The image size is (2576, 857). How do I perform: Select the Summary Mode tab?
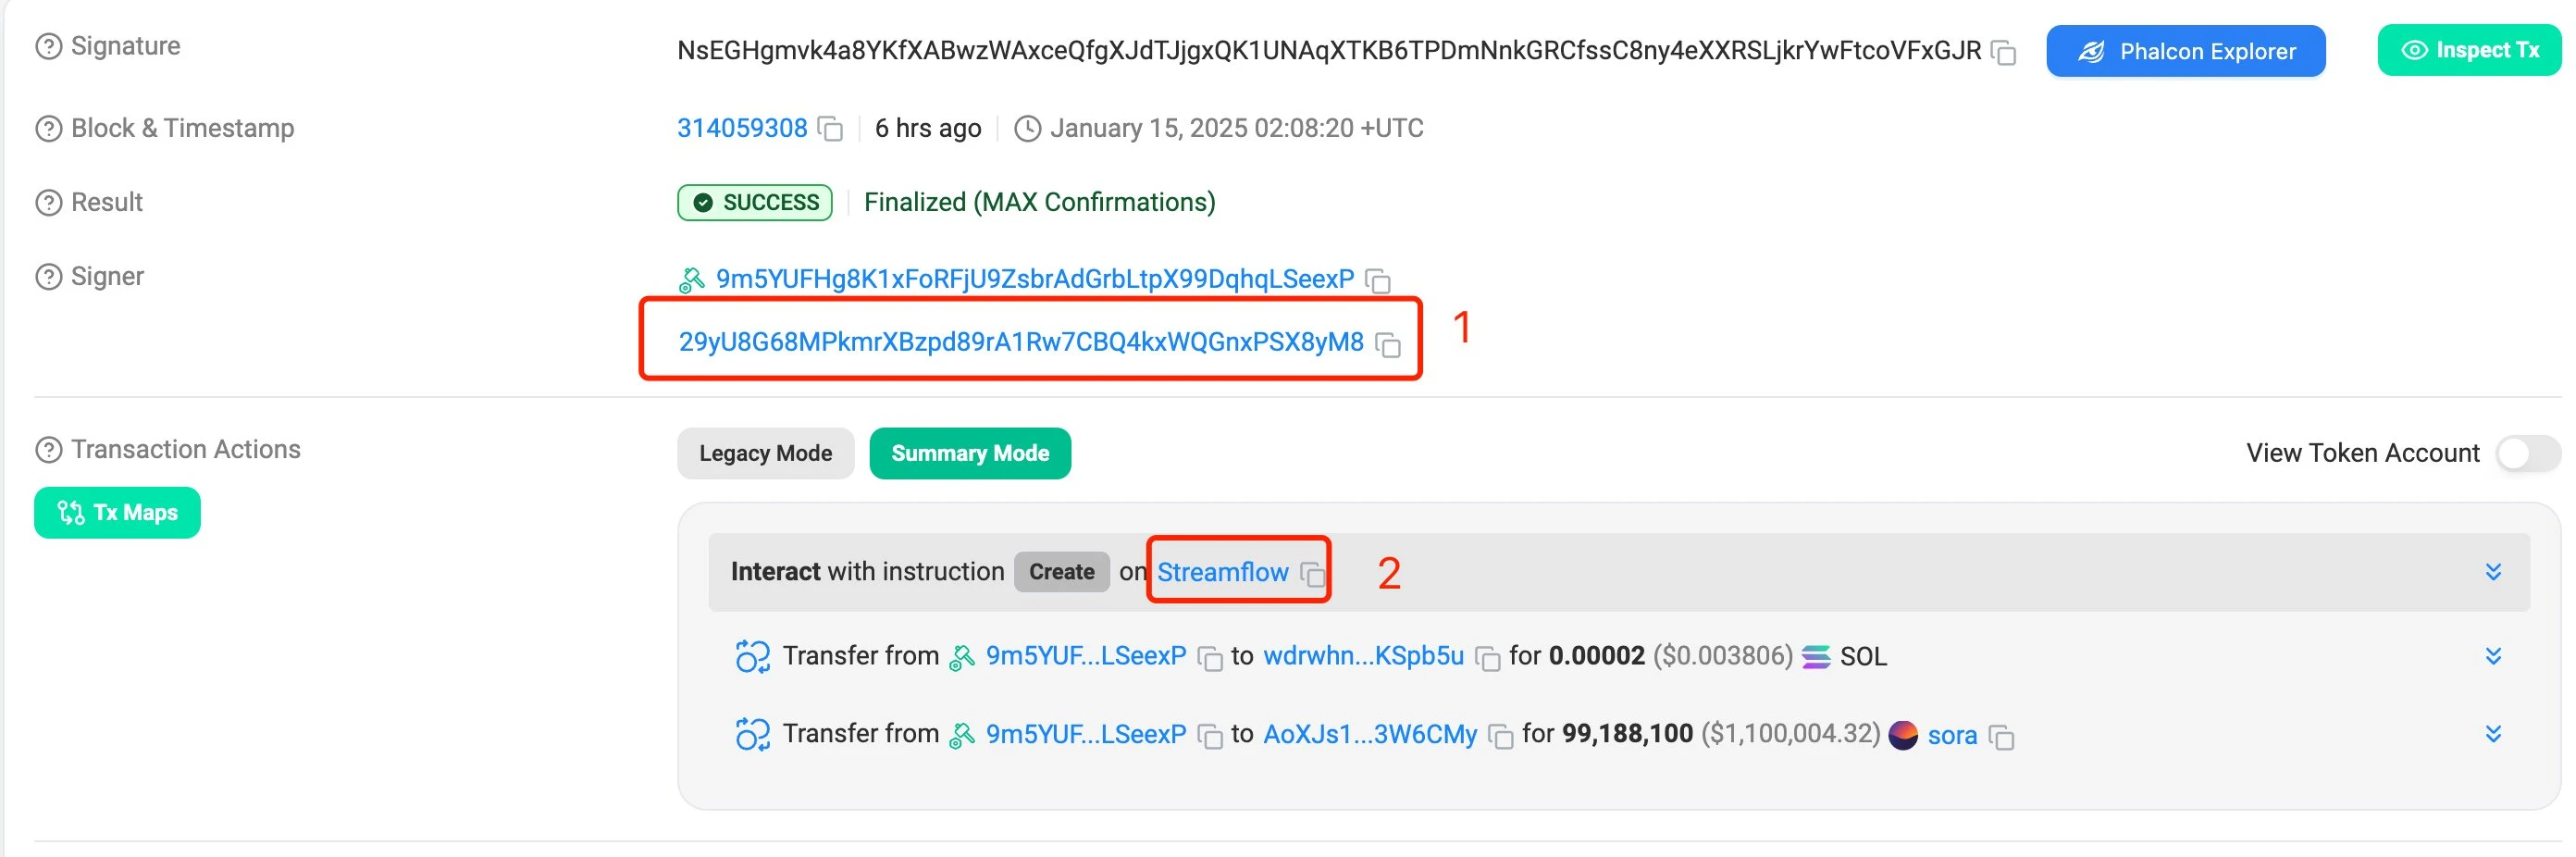(x=969, y=453)
